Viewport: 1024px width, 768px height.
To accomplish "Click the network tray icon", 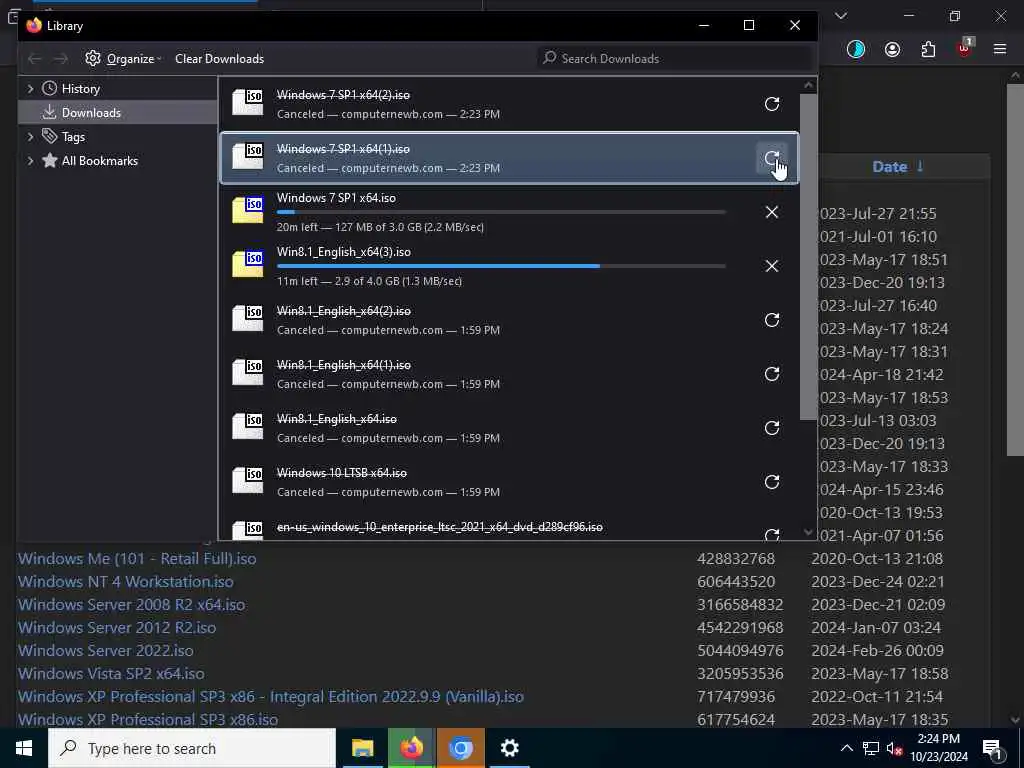I will [871, 748].
